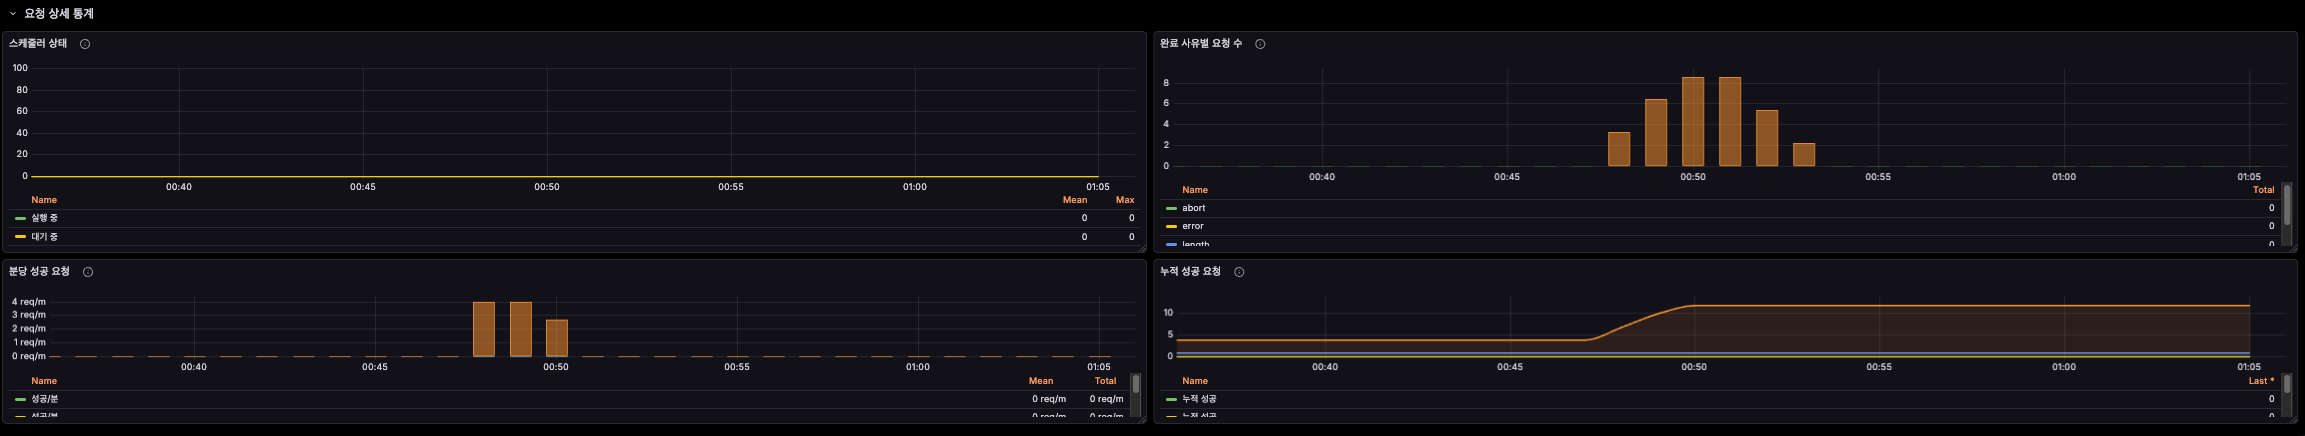Click Mean value 0 in 실행 중 row

click(1084, 217)
